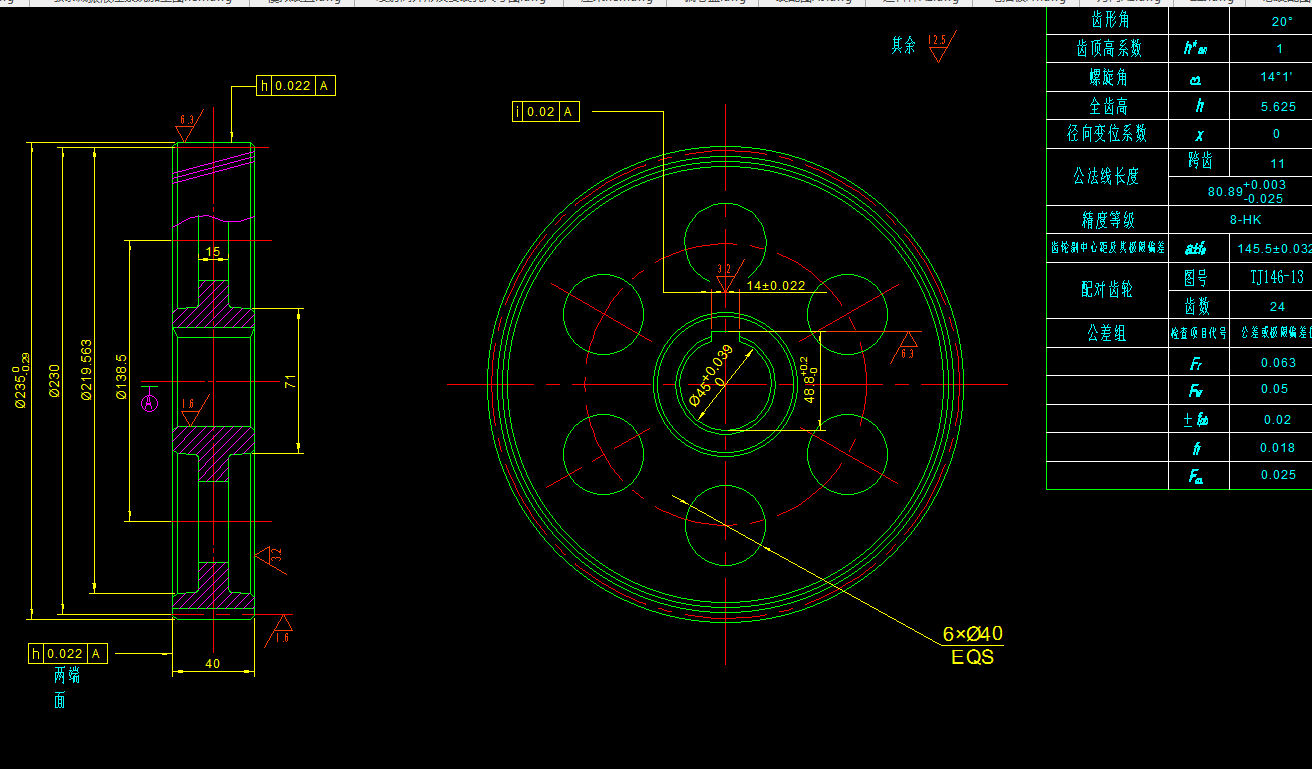
Task: Click the face width dimension 40
Action: (212, 663)
